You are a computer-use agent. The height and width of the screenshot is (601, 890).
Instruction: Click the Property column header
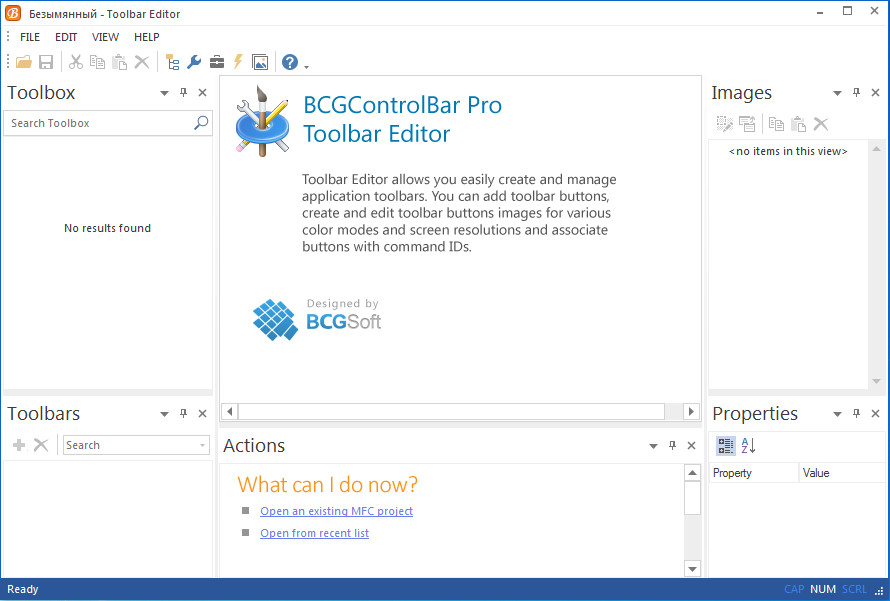[x=753, y=473]
